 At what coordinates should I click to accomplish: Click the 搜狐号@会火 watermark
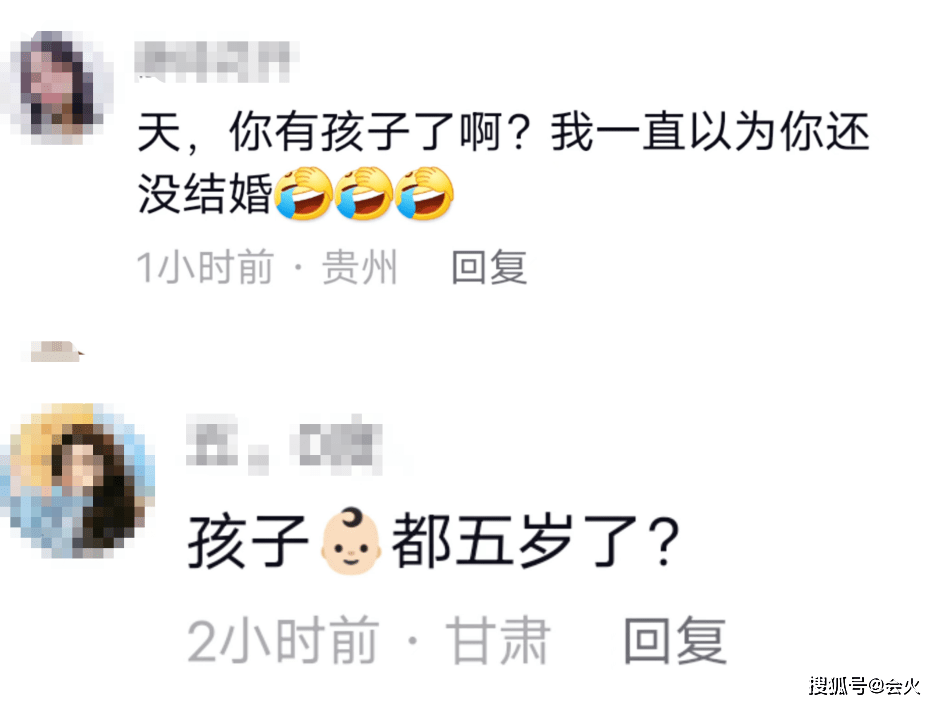pos(864,686)
